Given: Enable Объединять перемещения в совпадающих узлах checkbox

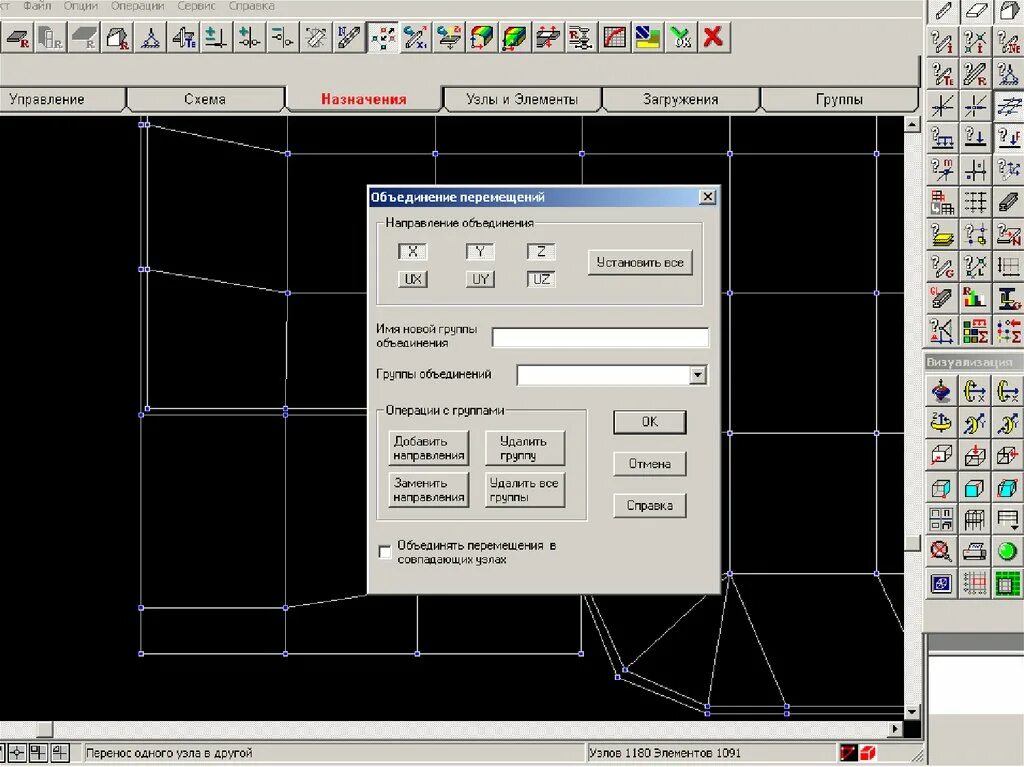Looking at the screenshot, I should tap(385, 552).
